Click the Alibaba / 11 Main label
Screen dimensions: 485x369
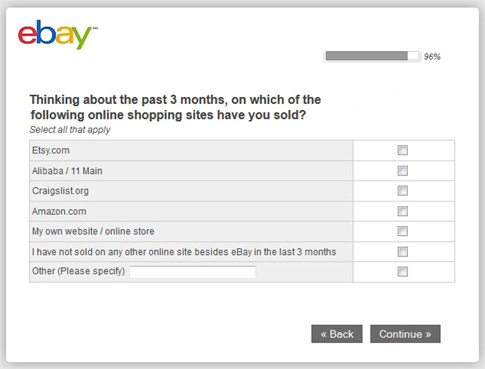[67, 171]
